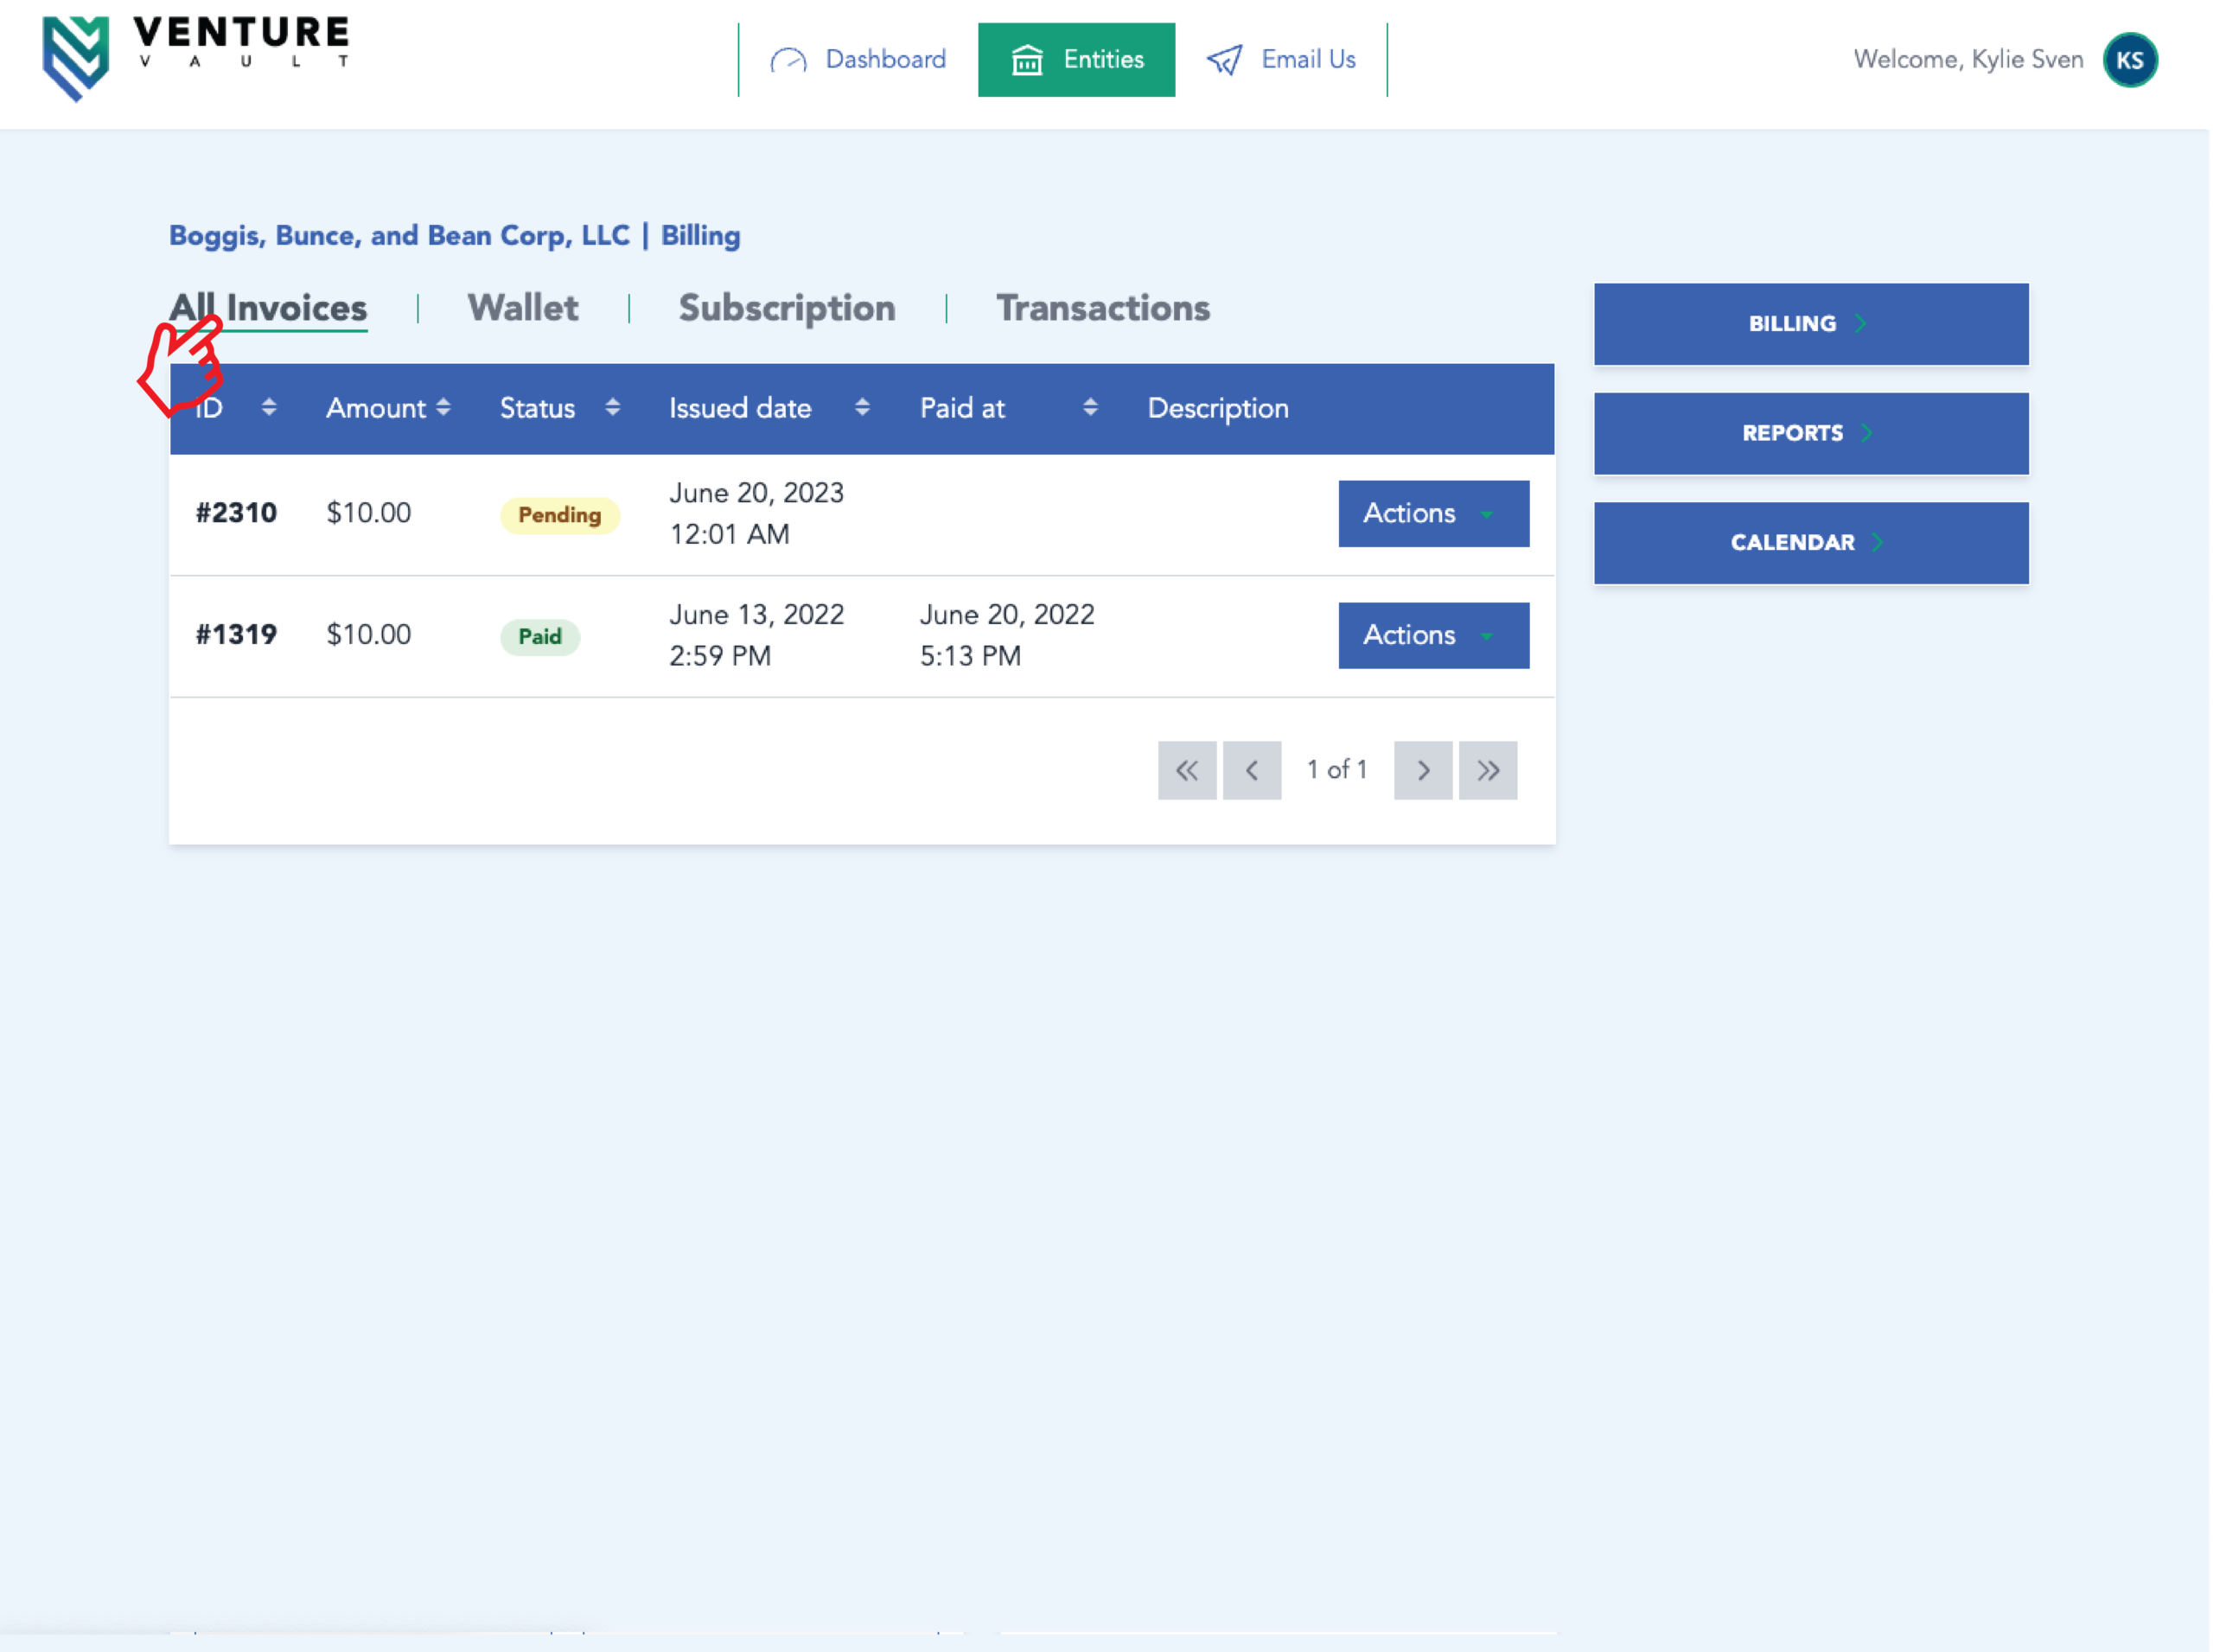
Task: Open the Transactions tab
Action: pyautogui.click(x=1102, y=308)
